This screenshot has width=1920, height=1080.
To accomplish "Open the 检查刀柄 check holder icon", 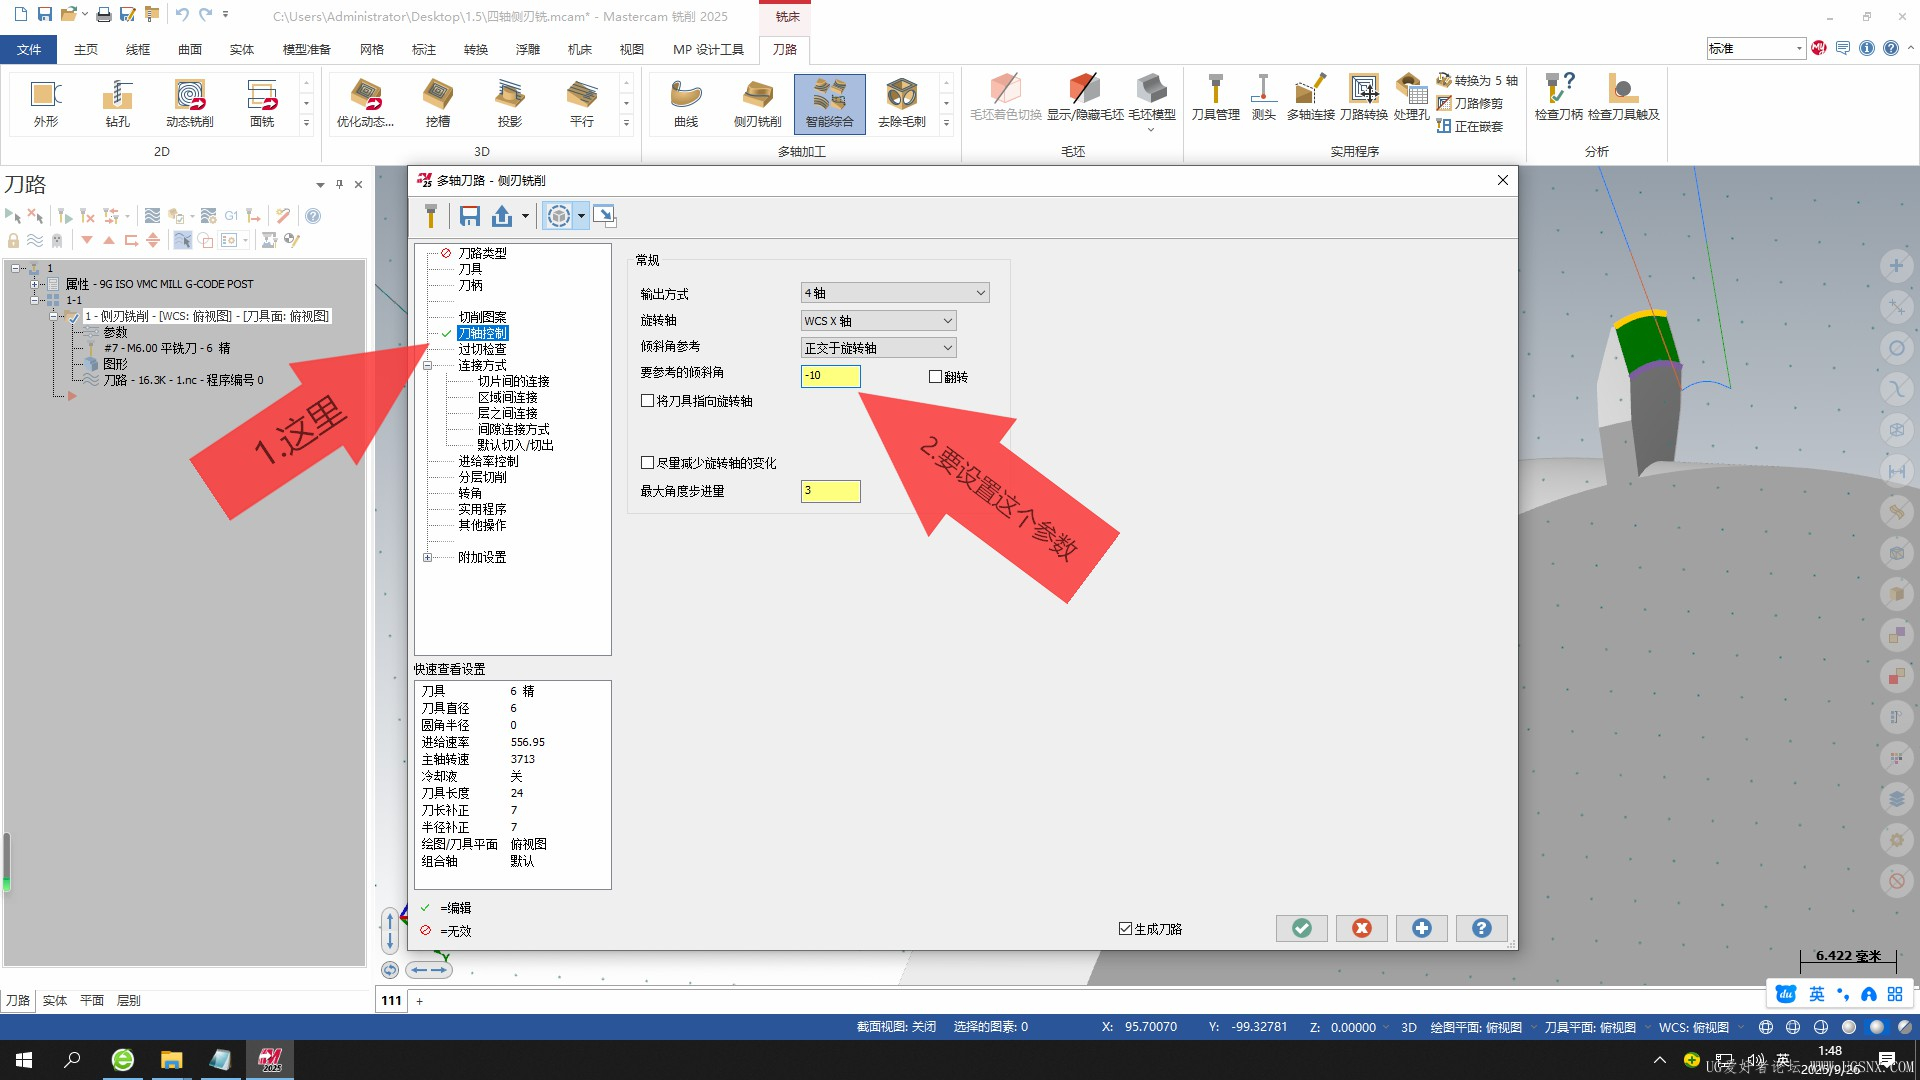I will coord(1559,97).
